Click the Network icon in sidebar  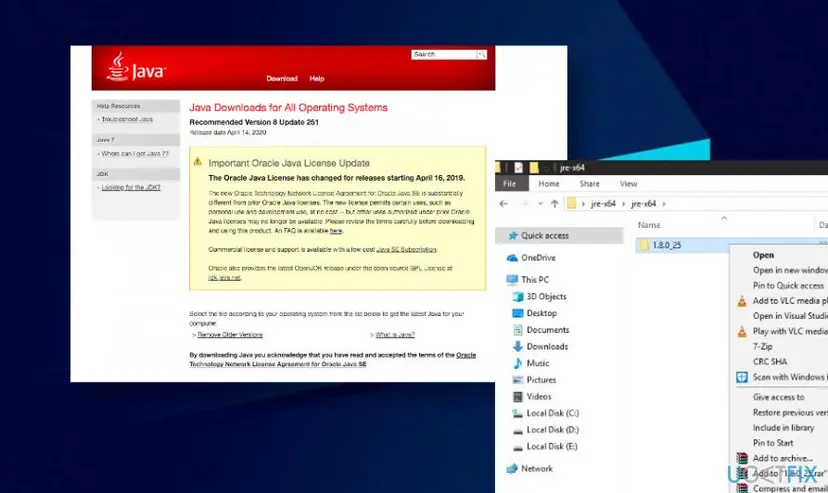pyautogui.click(x=512, y=469)
